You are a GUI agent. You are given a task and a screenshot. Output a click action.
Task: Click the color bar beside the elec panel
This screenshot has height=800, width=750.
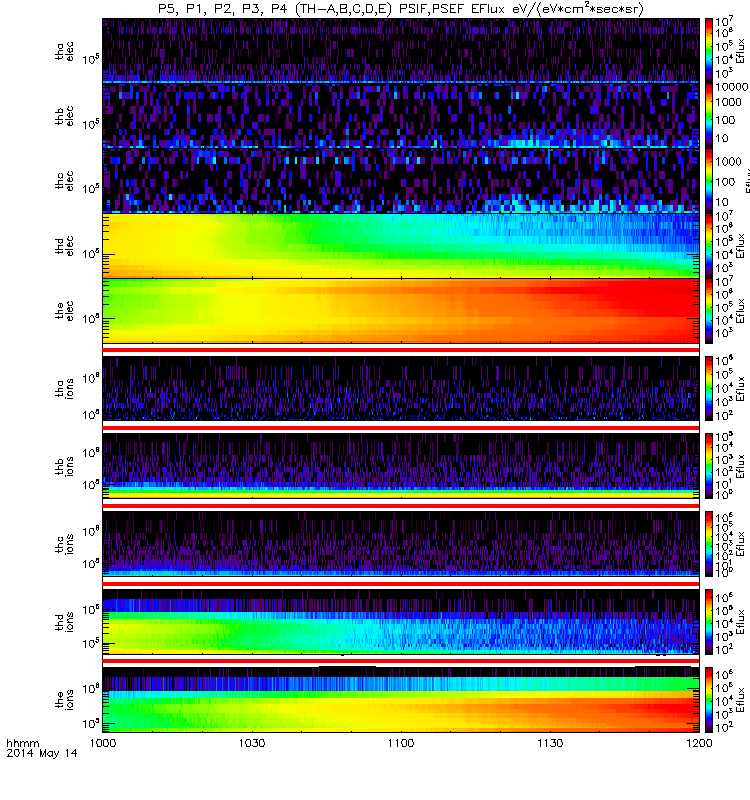coord(709,310)
